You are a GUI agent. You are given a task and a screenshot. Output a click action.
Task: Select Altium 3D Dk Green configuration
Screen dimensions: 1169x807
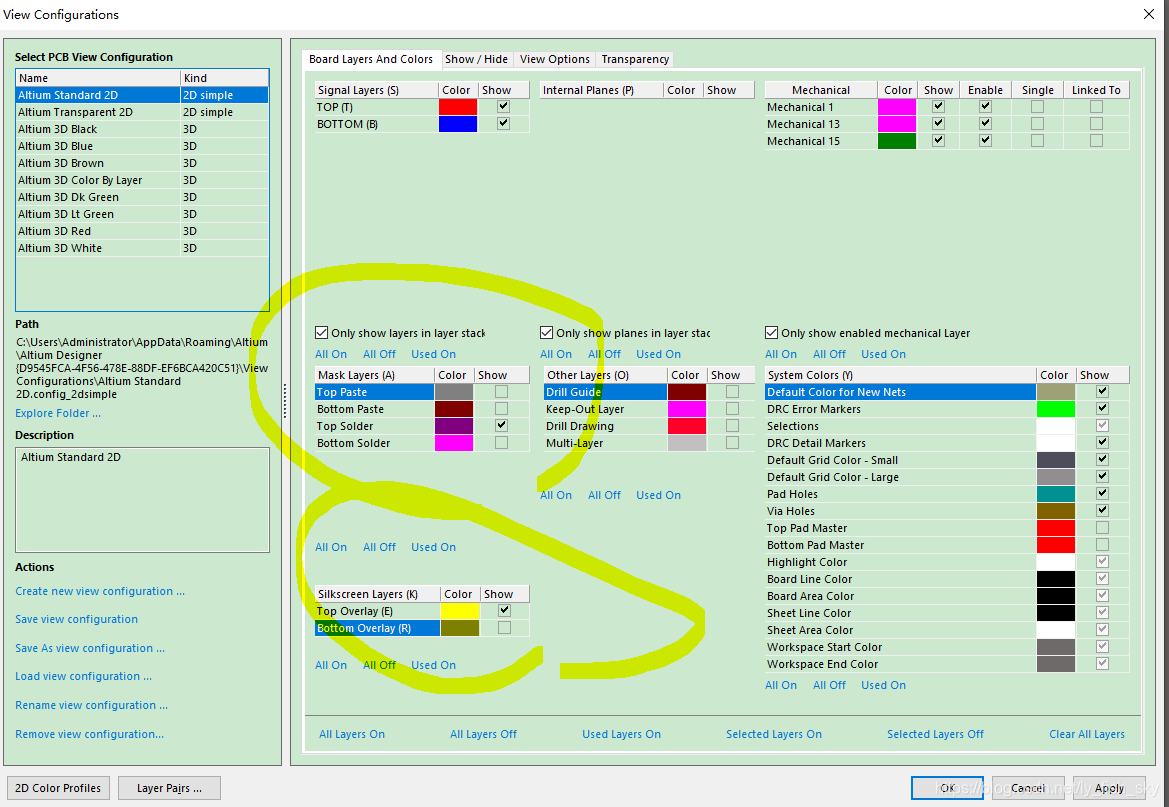142,197
